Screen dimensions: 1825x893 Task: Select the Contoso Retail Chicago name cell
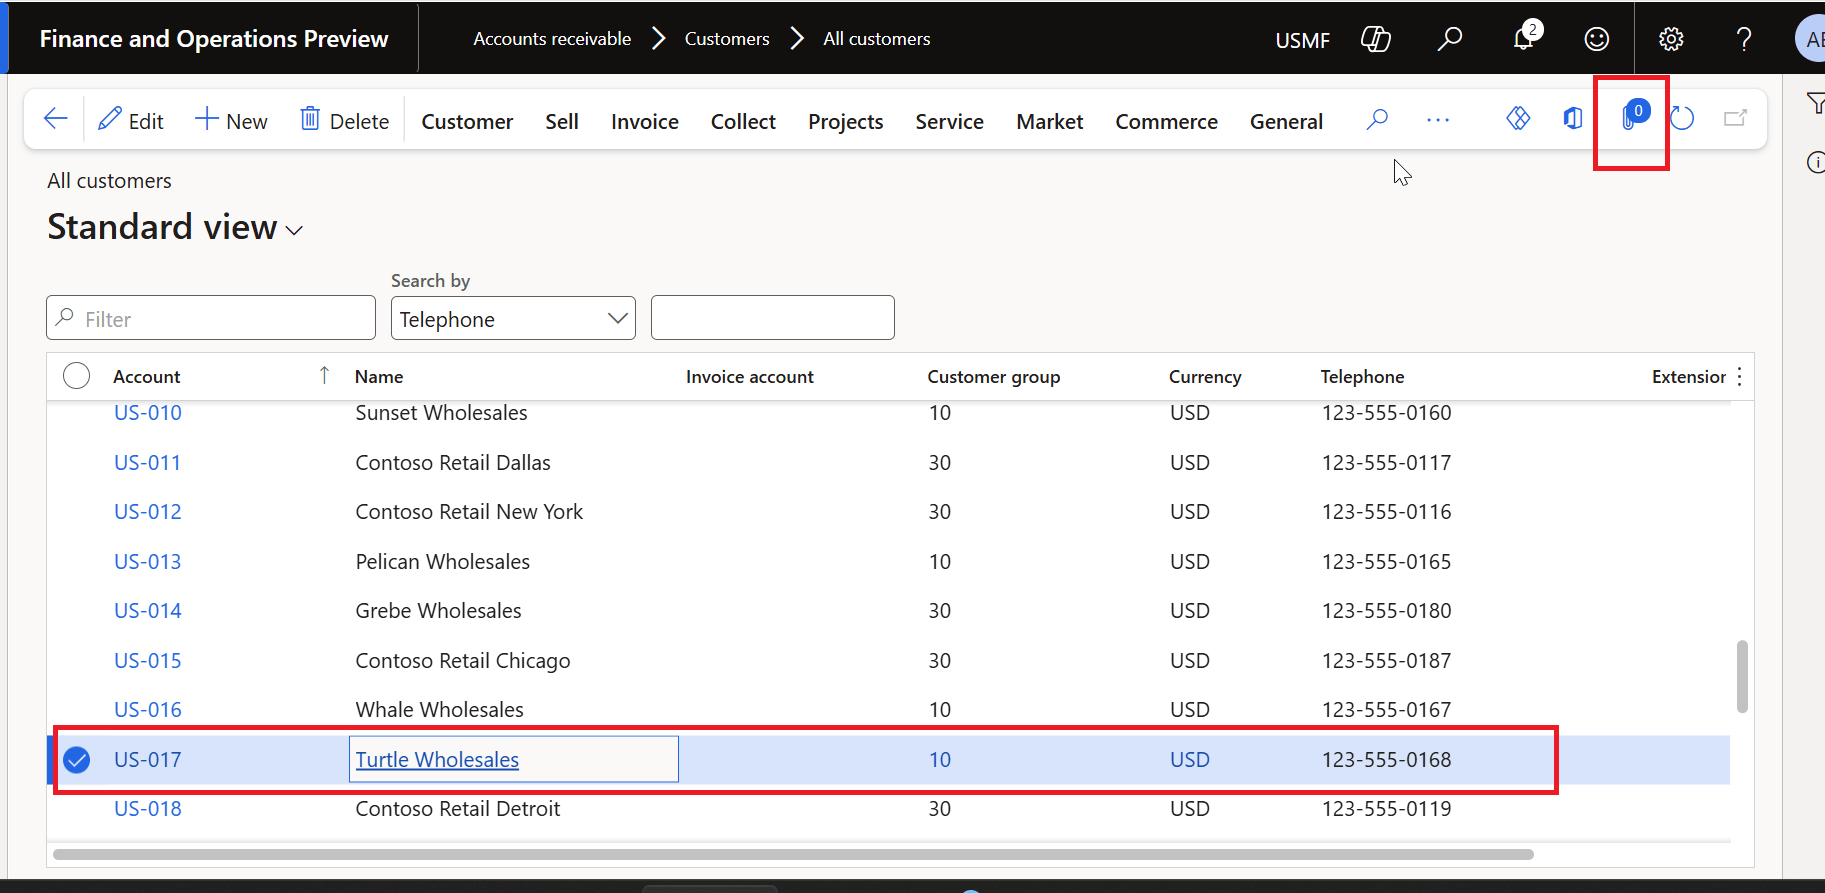tap(463, 661)
